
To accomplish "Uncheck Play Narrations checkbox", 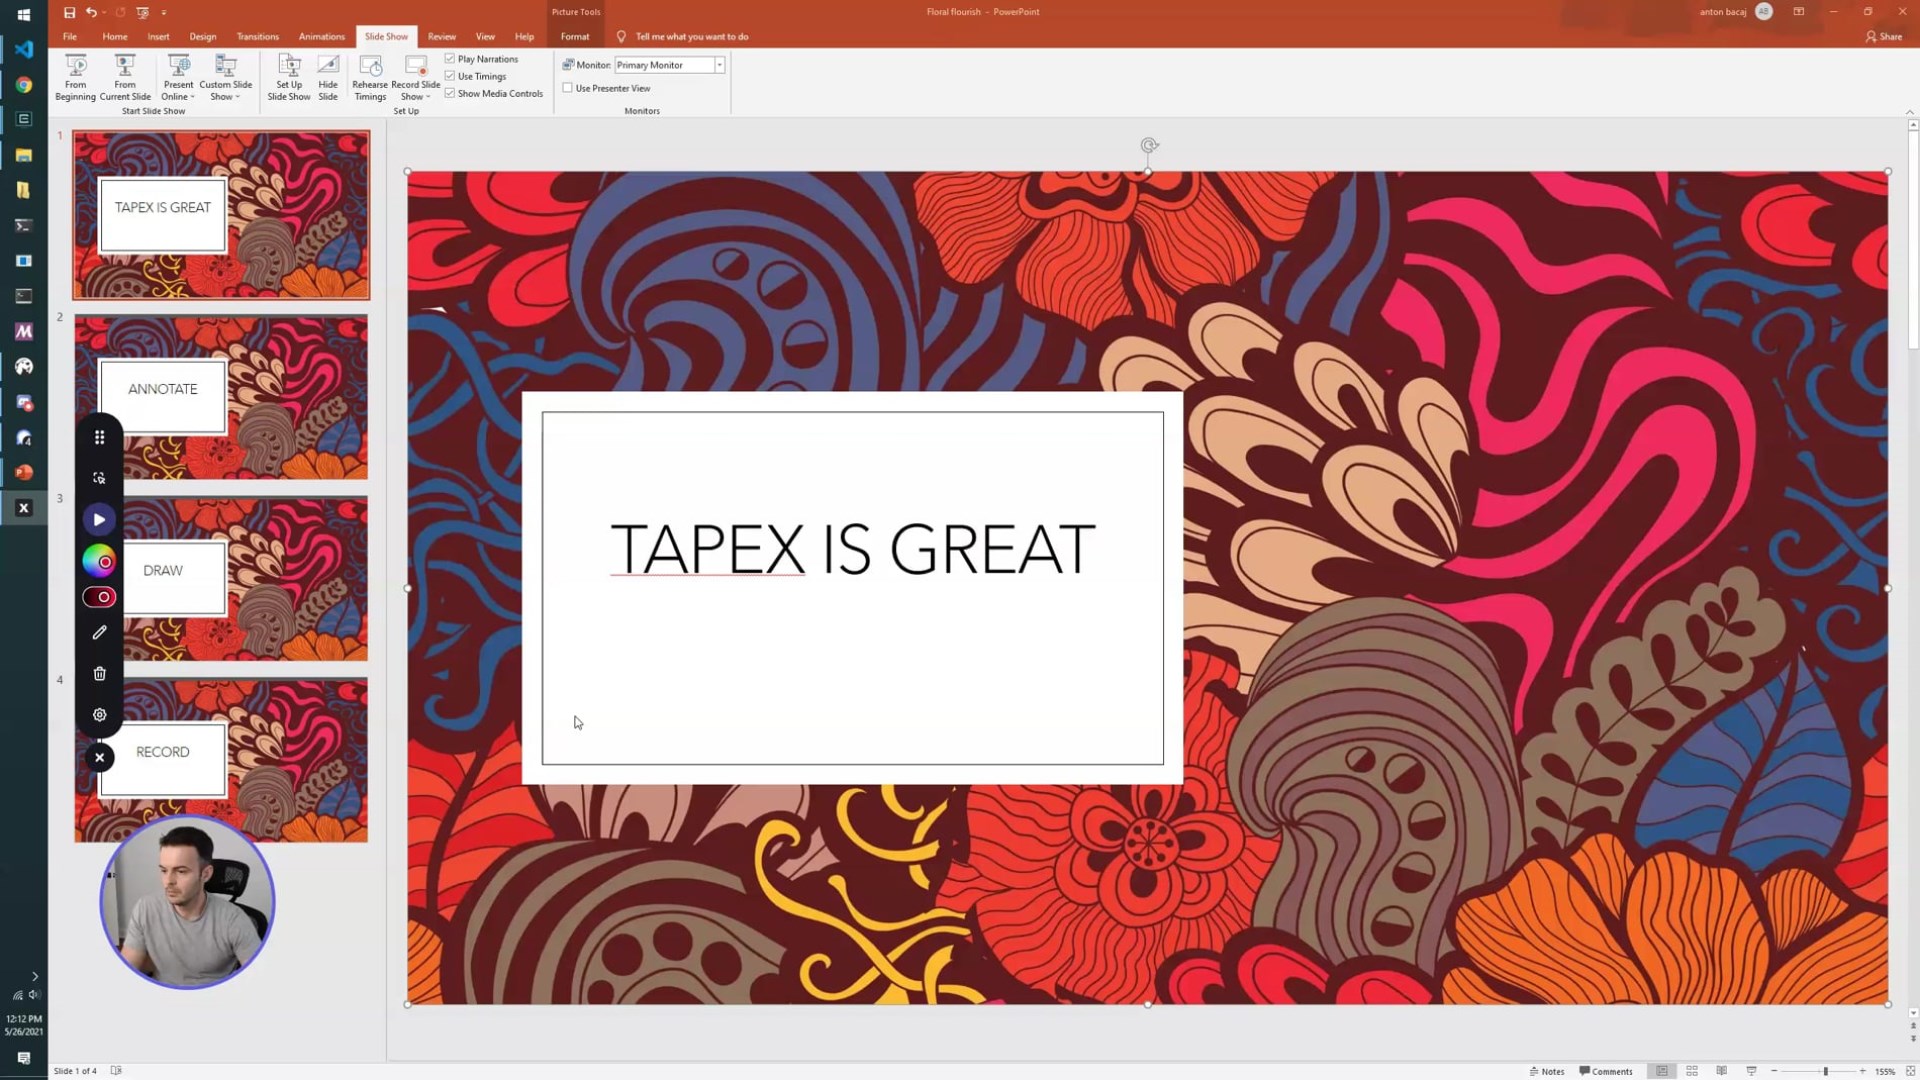I will pos(450,59).
